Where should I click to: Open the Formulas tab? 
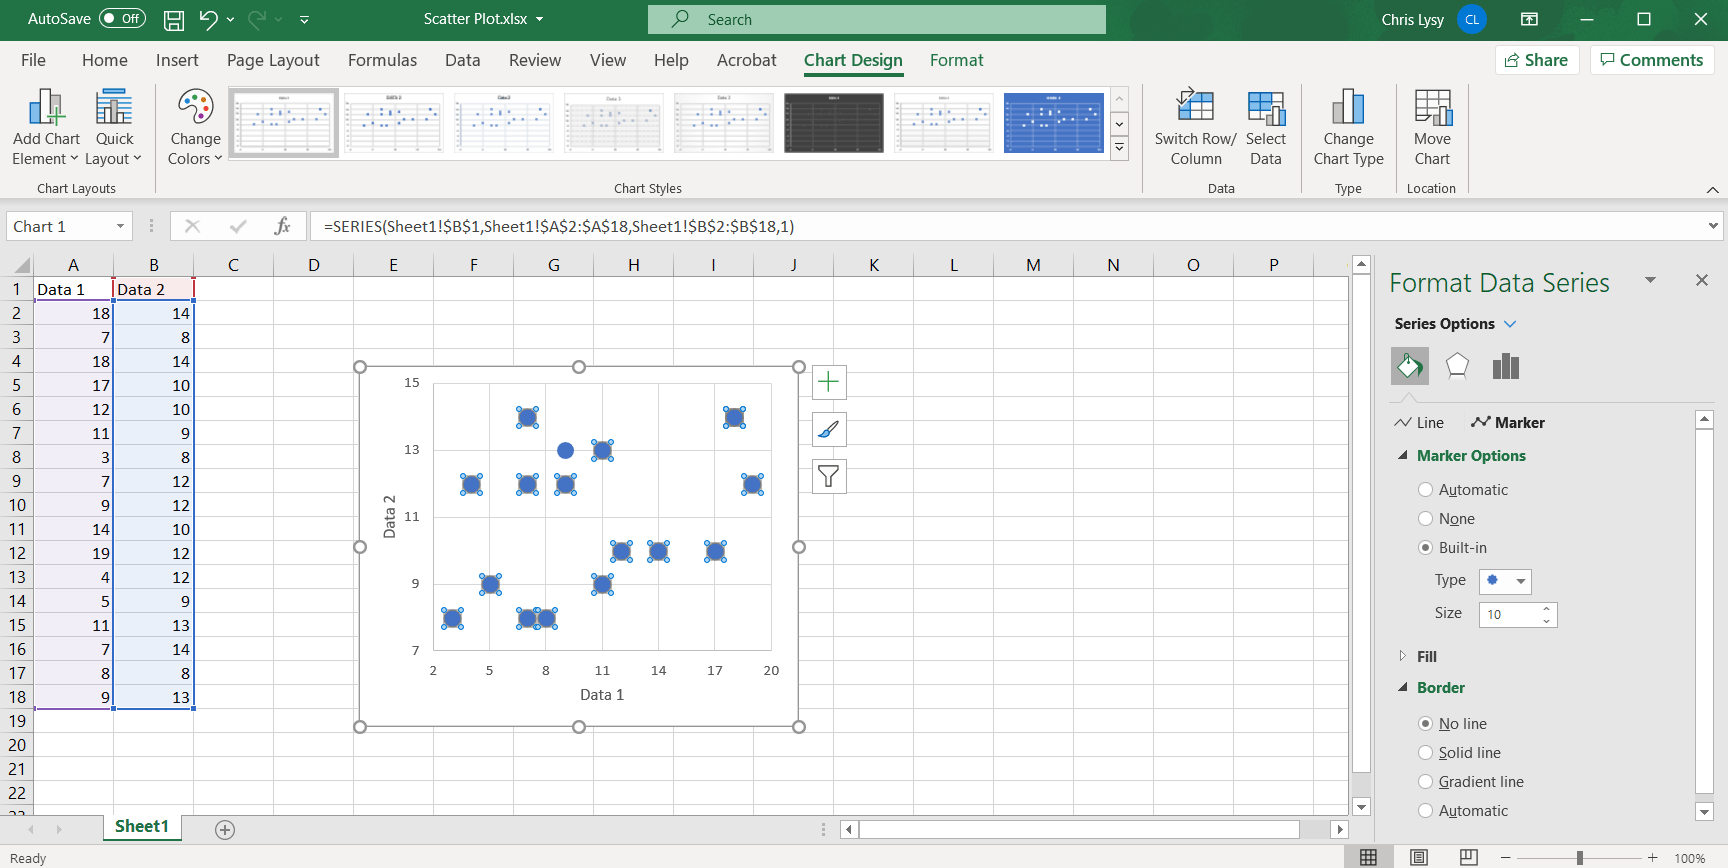point(382,60)
